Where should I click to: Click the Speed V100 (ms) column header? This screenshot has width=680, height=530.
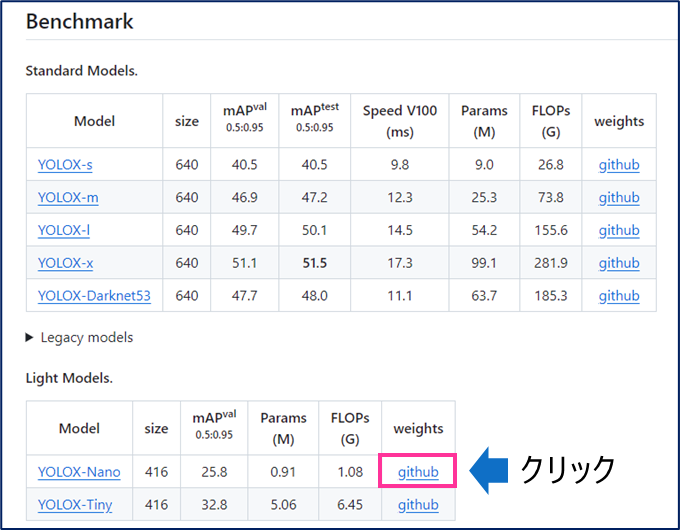[x=400, y=121]
